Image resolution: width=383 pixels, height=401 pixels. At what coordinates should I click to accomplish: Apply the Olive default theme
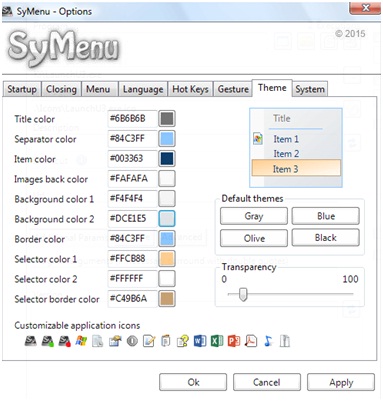click(x=254, y=238)
